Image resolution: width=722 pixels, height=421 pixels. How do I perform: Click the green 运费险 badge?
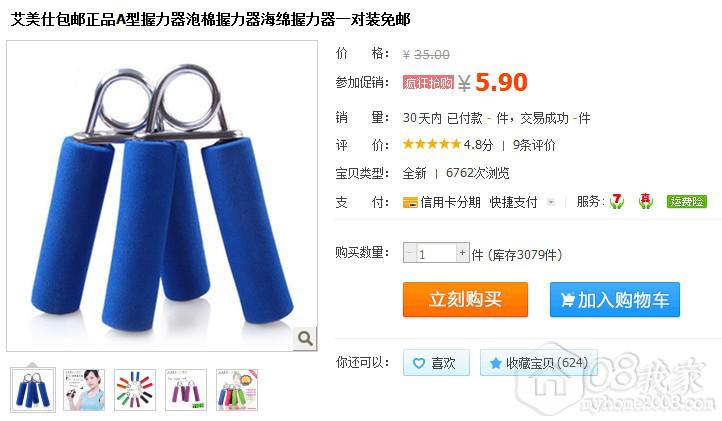click(687, 201)
